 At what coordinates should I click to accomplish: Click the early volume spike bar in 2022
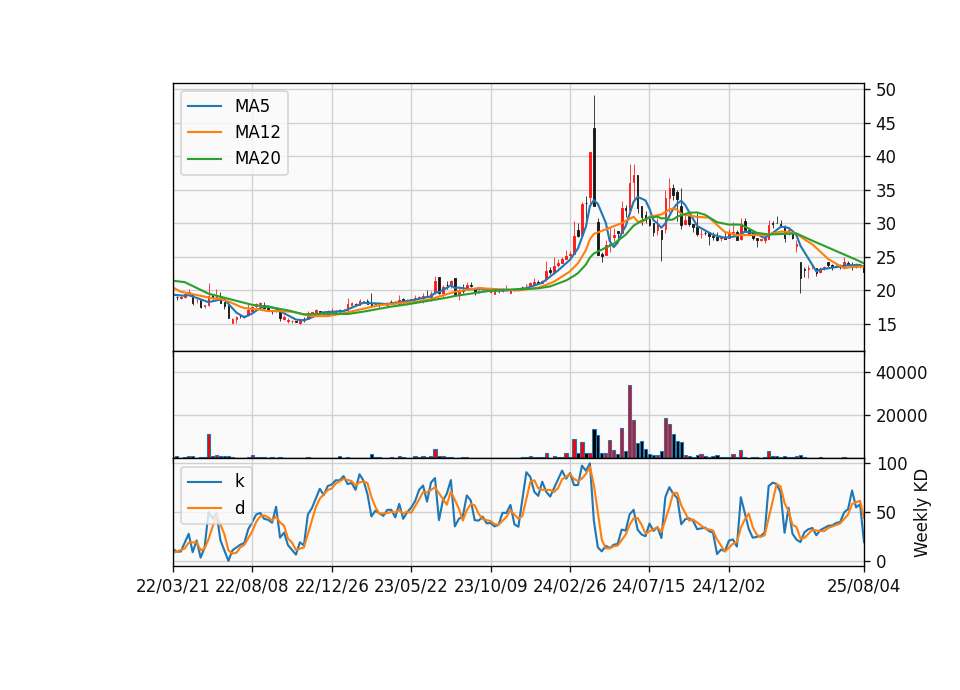pyautogui.click(x=209, y=446)
